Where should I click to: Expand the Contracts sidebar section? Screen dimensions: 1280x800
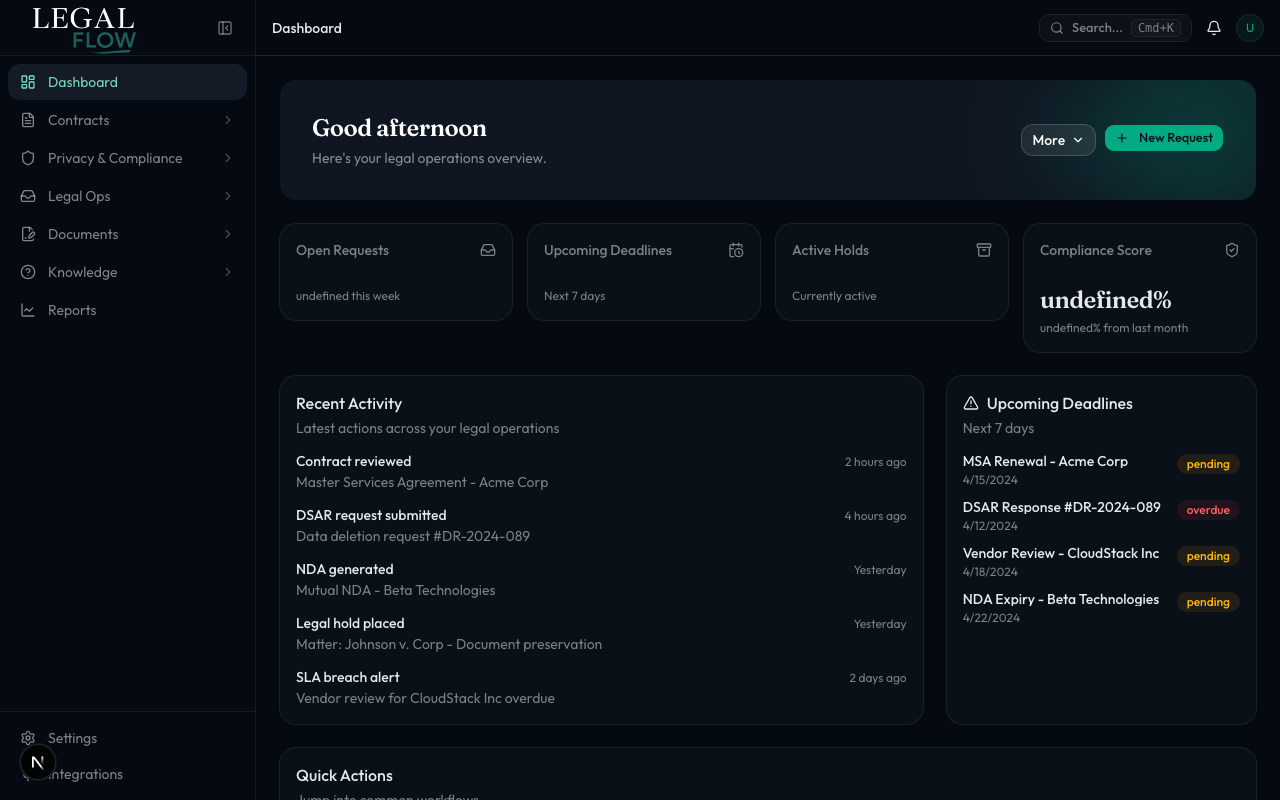coord(227,120)
